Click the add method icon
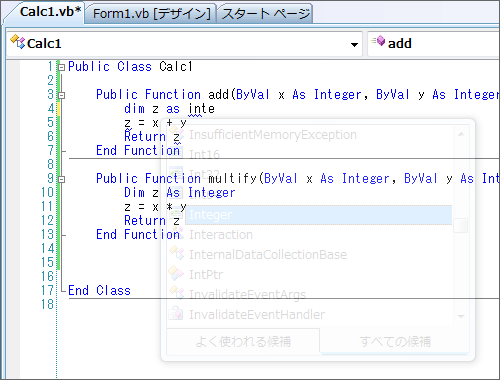Screen dimensions: 500x380 (378, 42)
